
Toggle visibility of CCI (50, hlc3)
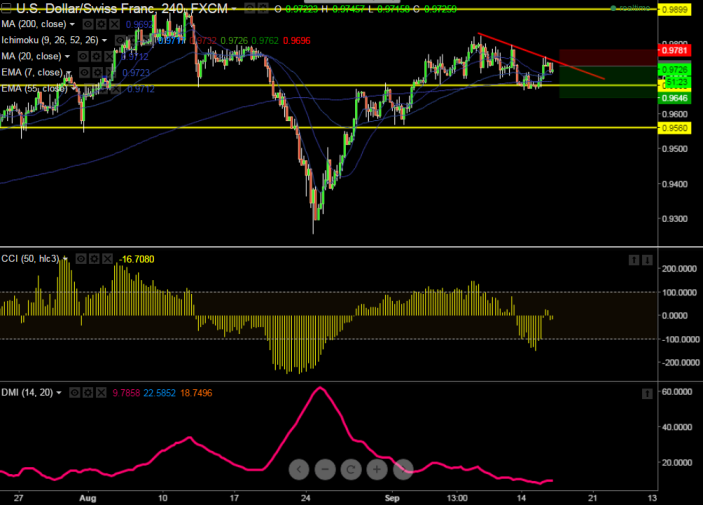pos(81,259)
